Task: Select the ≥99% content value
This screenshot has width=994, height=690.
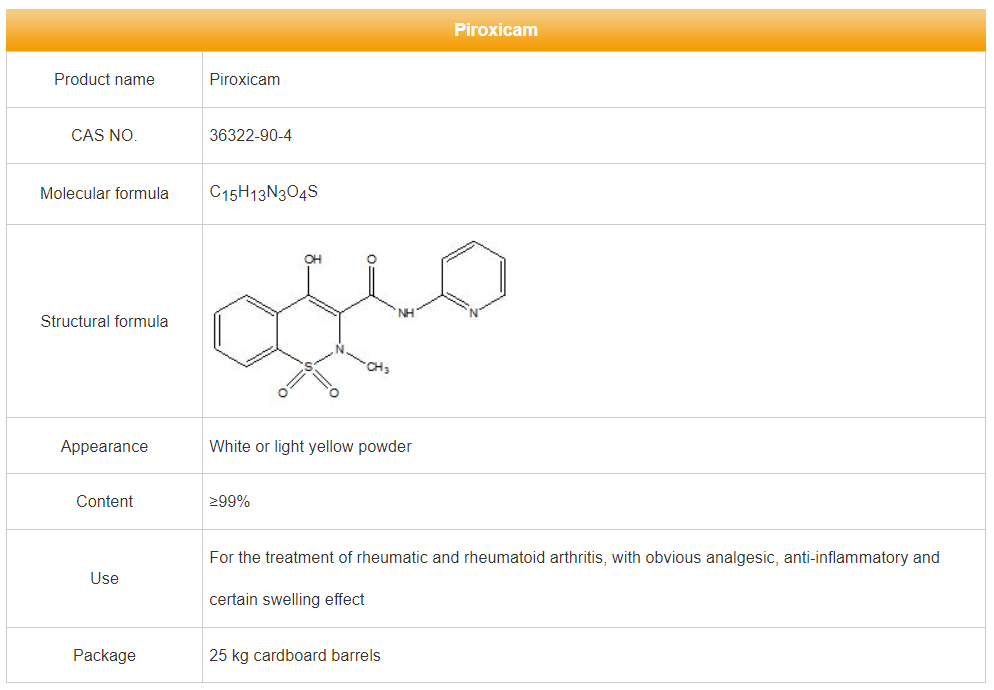Action: click(230, 502)
